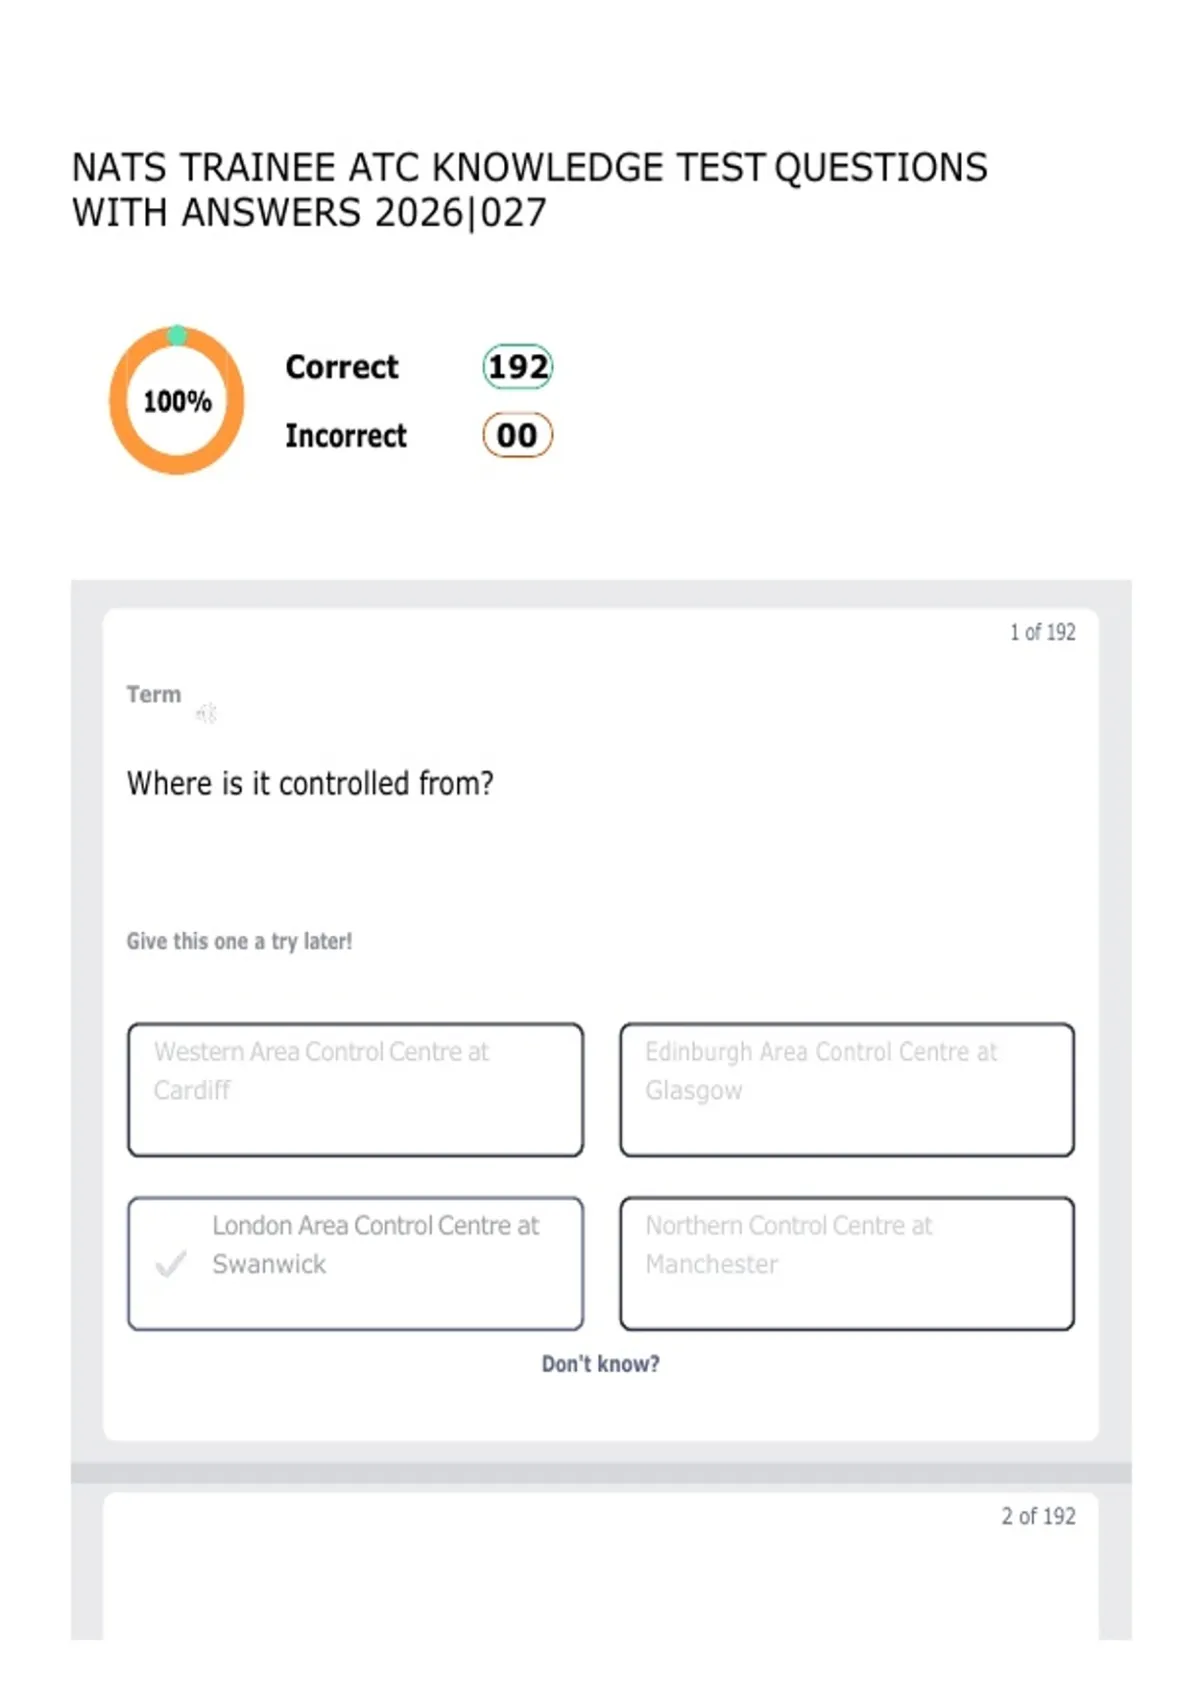Click the 100% score donut chart
Image resolution: width=1200 pixels, height=1700 pixels.
(x=177, y=401)
